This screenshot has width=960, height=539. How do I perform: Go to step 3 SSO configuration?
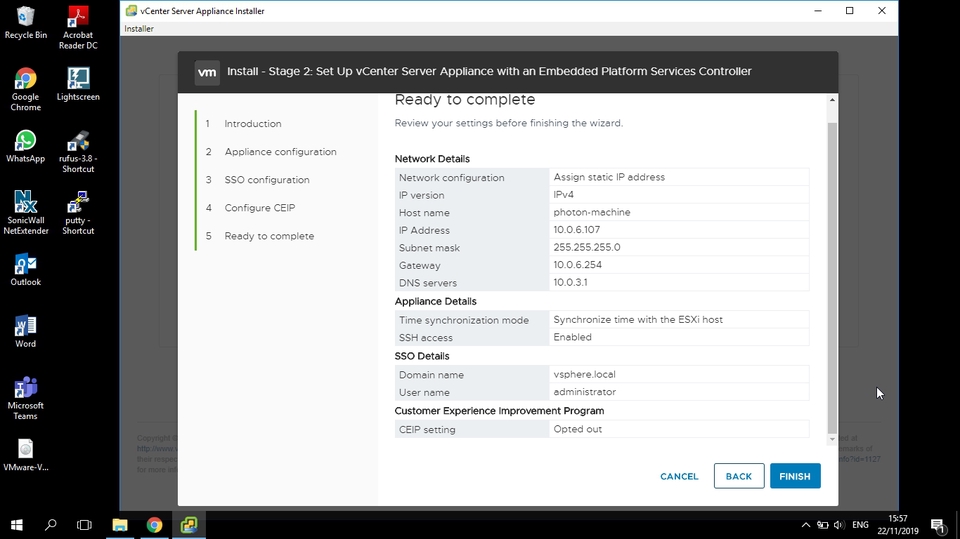[x=266, y=180]
